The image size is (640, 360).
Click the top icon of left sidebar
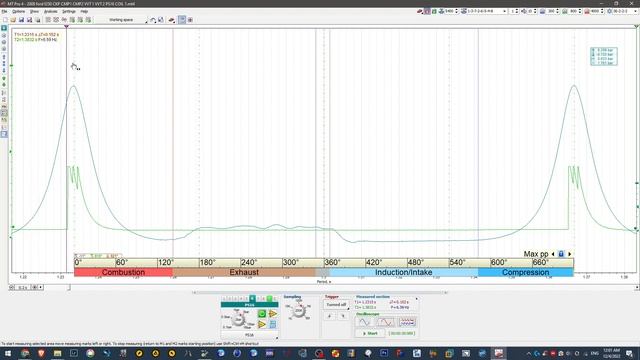(x=4, y=28)
